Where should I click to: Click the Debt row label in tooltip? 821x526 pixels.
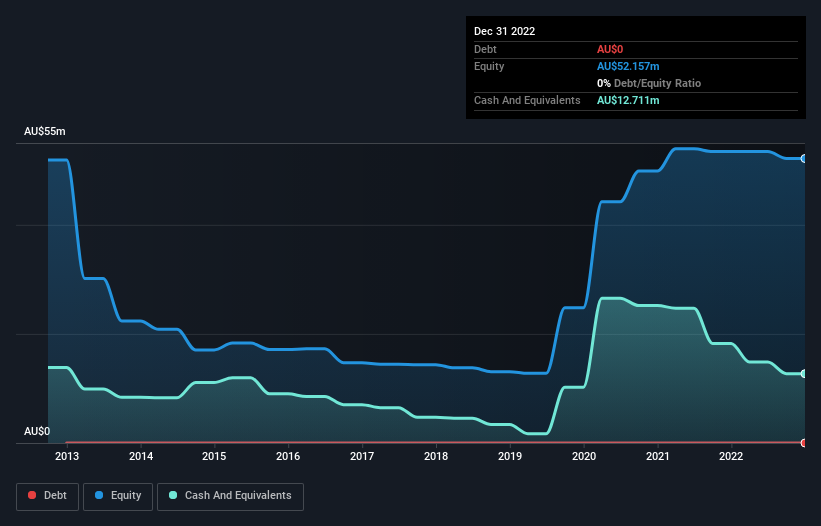click(485, 49)
